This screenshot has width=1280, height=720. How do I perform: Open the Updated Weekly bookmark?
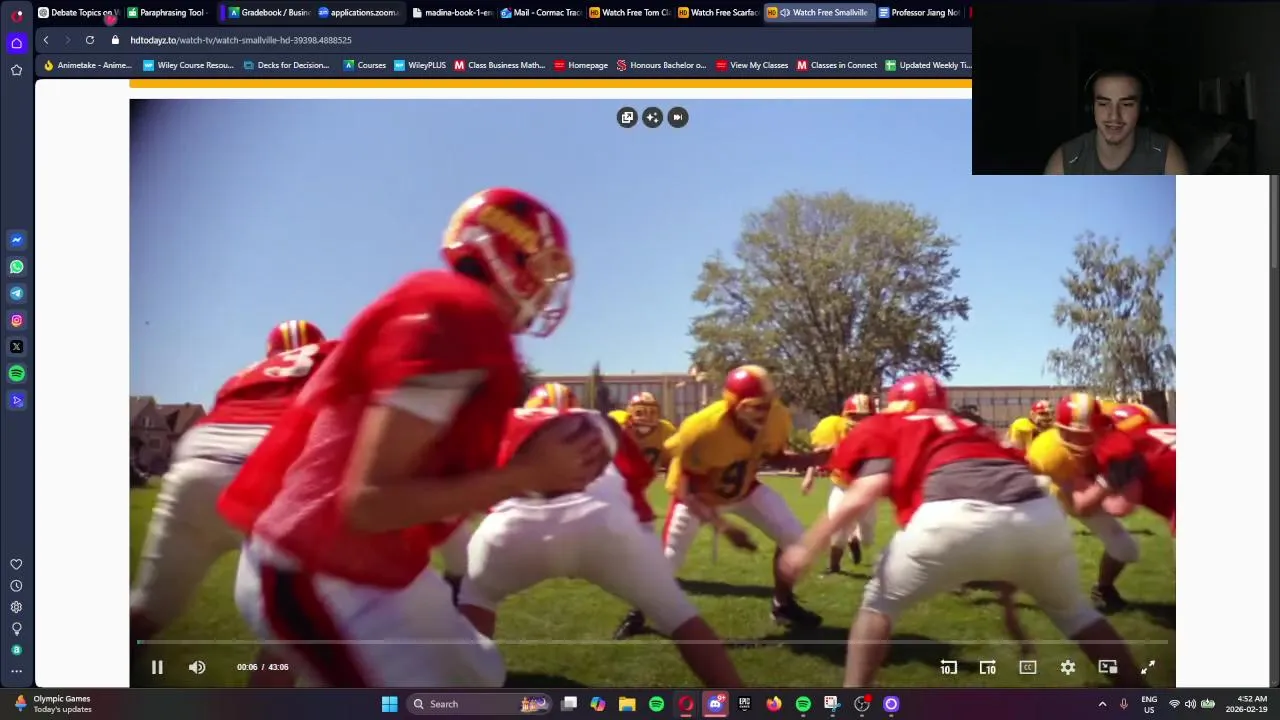pyautogui.click(x=928, y=65)
